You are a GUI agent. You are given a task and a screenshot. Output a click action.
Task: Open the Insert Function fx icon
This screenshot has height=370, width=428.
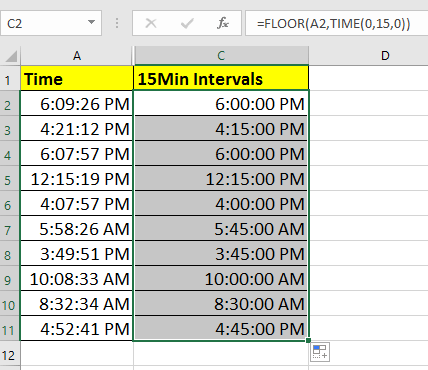(x=223, y=23)
